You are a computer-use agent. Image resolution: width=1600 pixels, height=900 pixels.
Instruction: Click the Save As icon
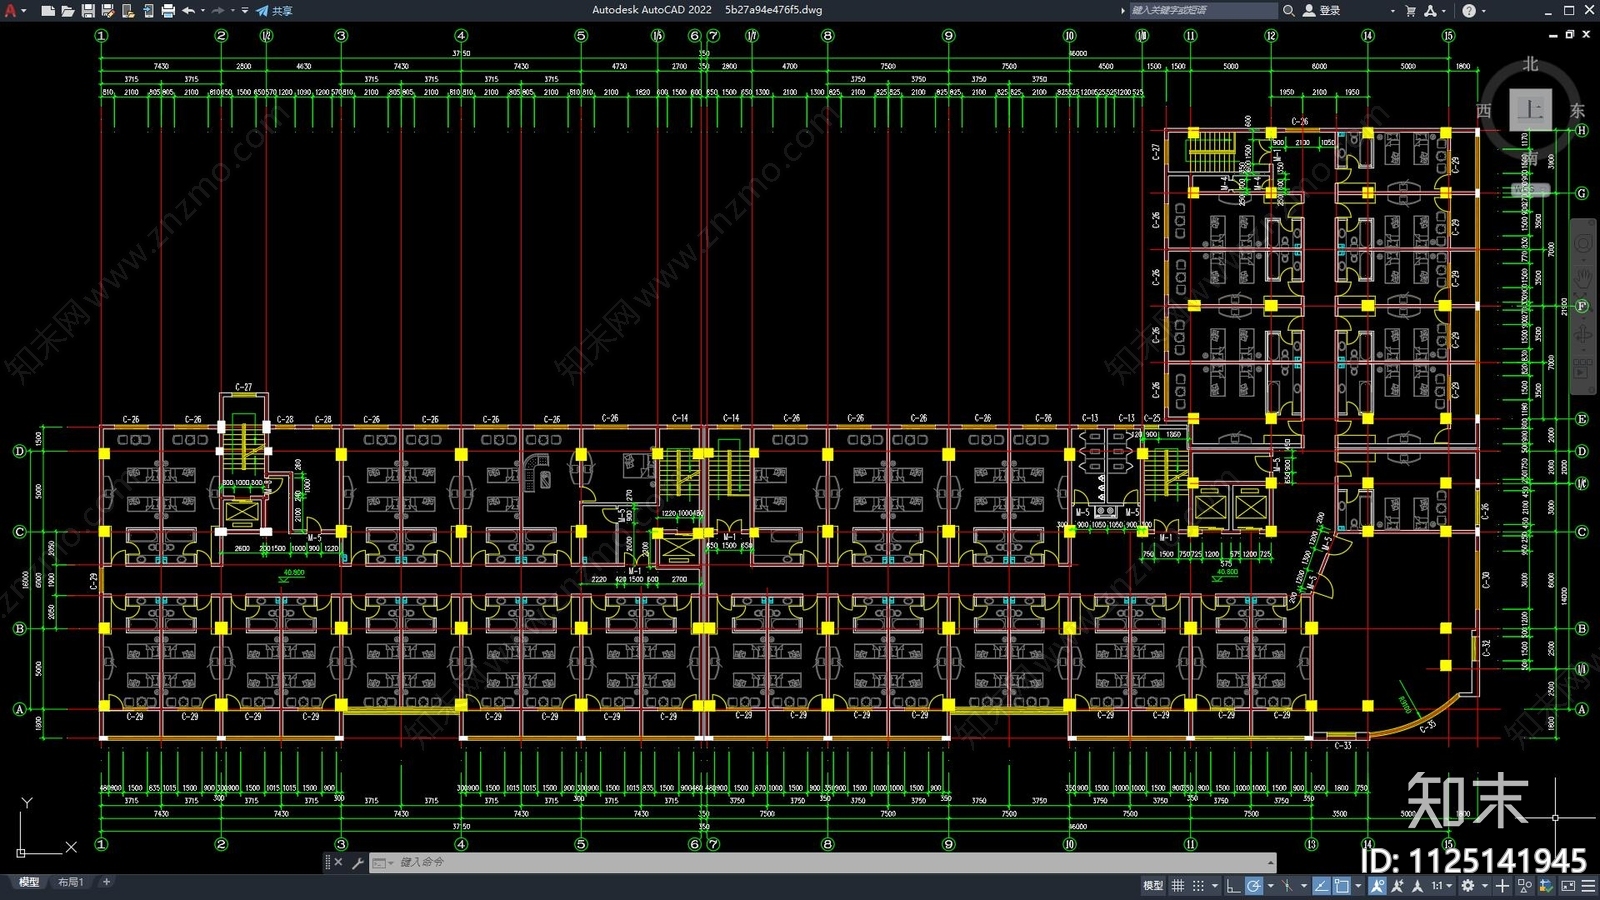(x=107, y=11)
